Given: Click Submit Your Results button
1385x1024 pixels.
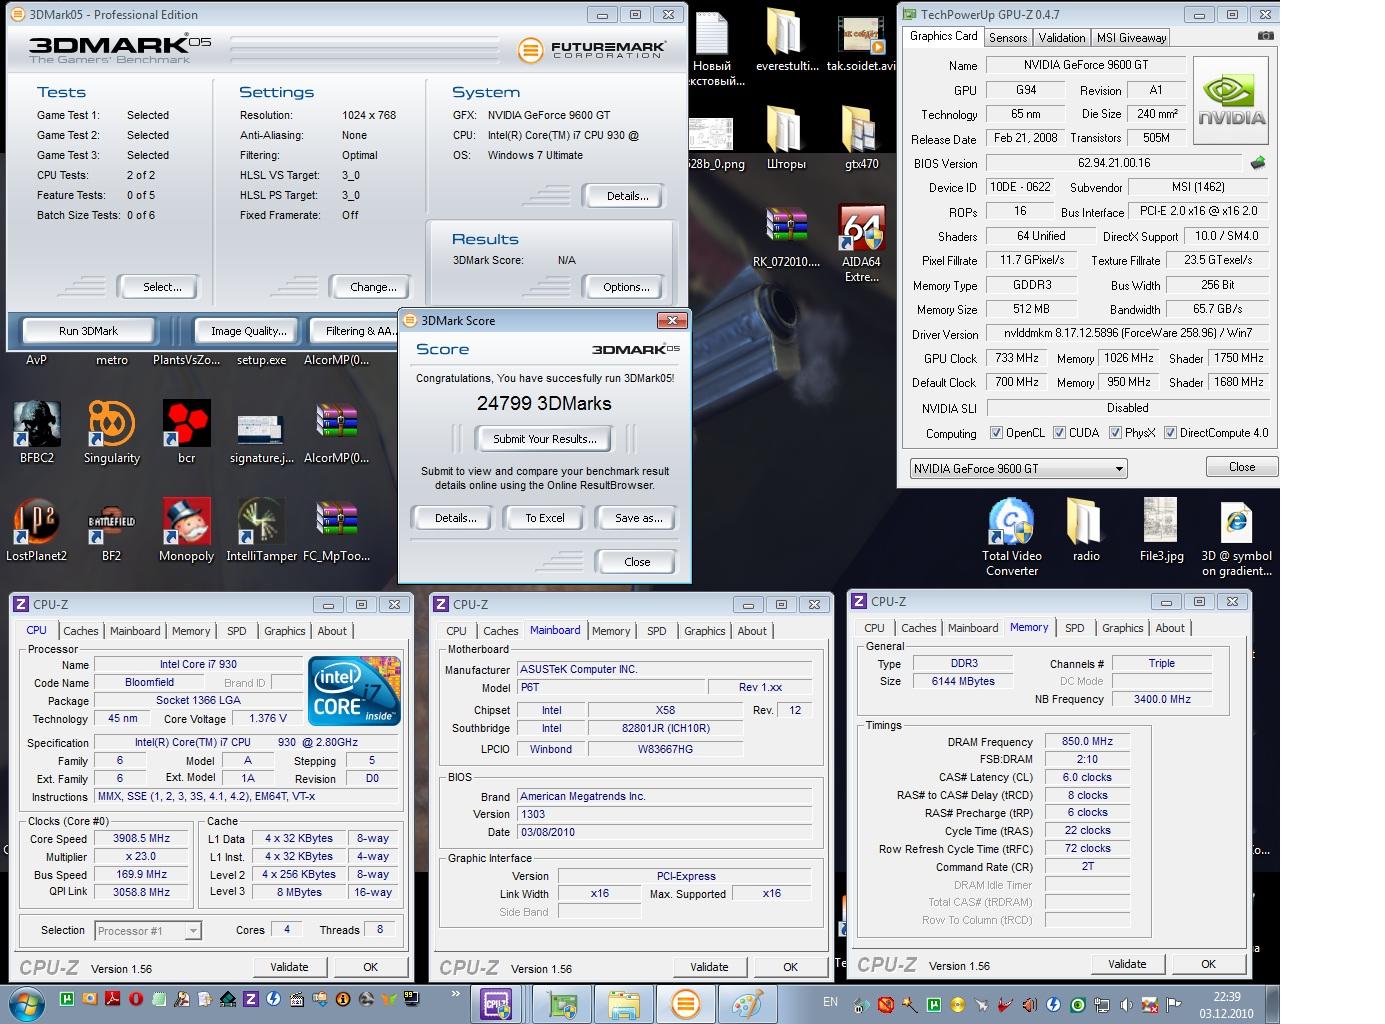Looking at the screenshot, I should (544, 438).
